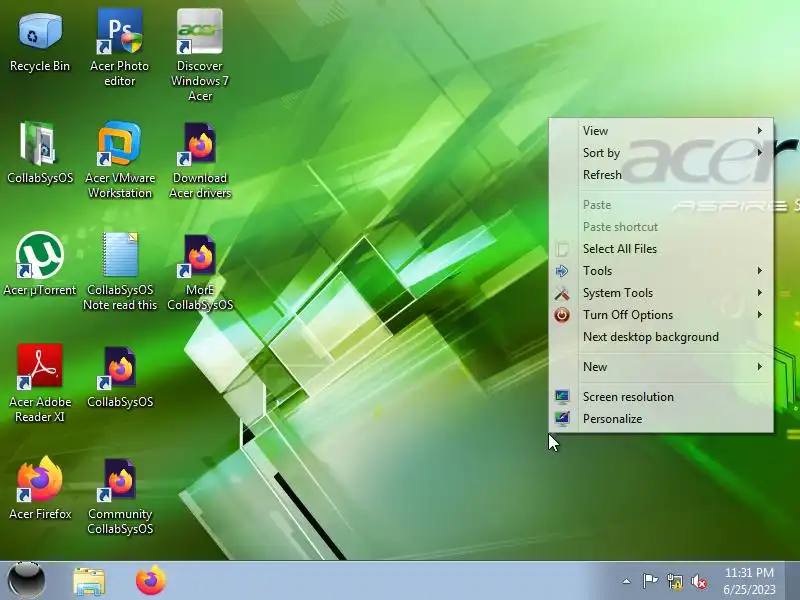The height and width of the screenshot is (600, 800).
Task: Expand the Turn Off Options submenu
Action: 661,315
